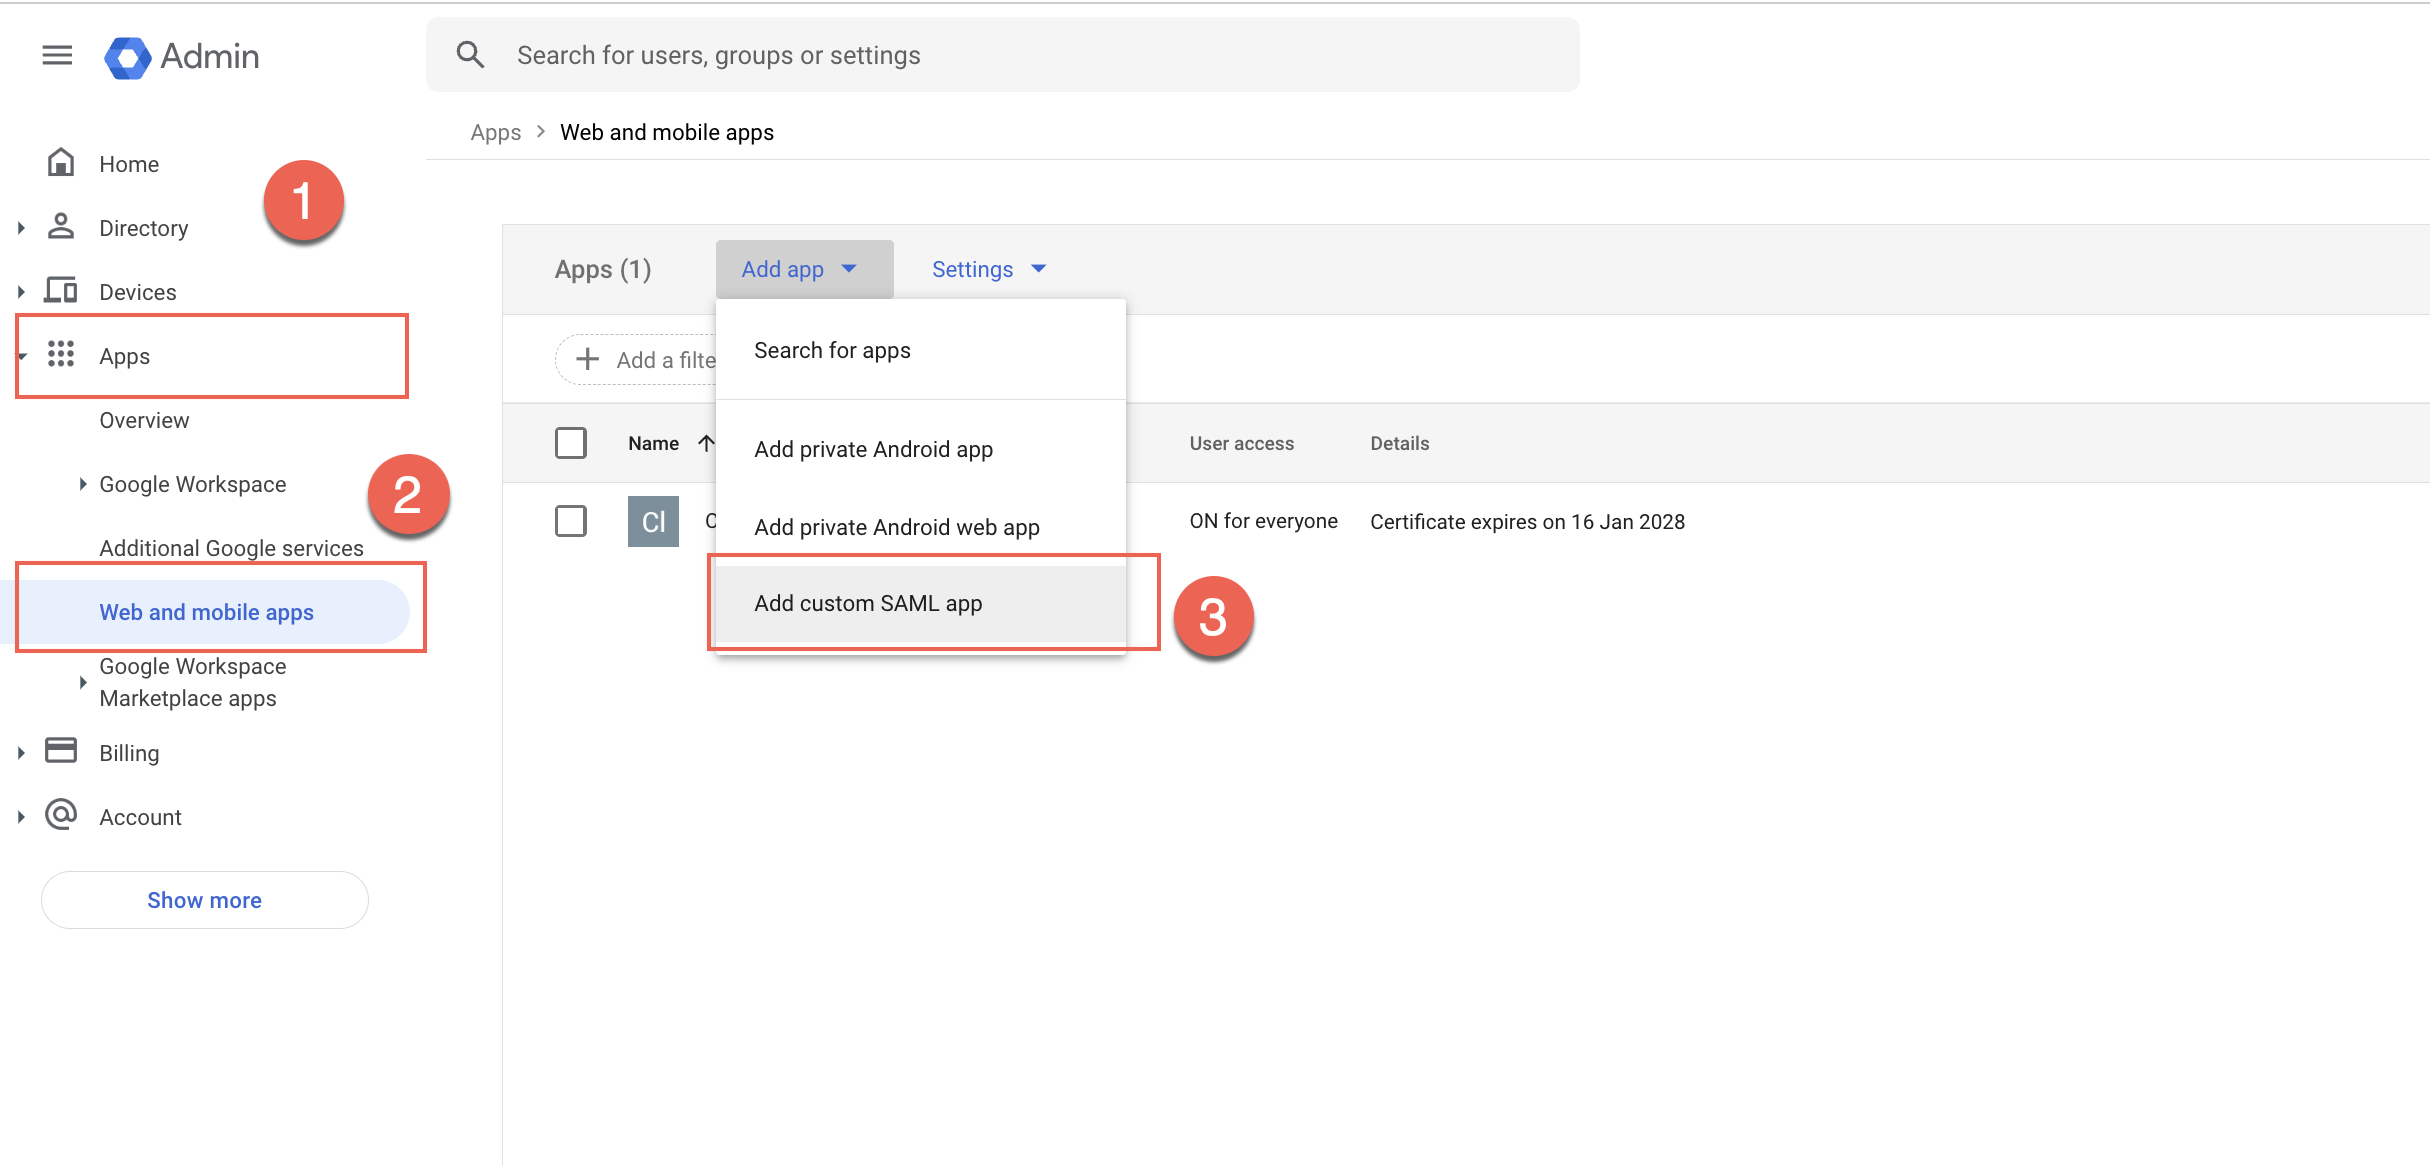
Task: Click the Billing card icon
Action: tap(61, 751)
